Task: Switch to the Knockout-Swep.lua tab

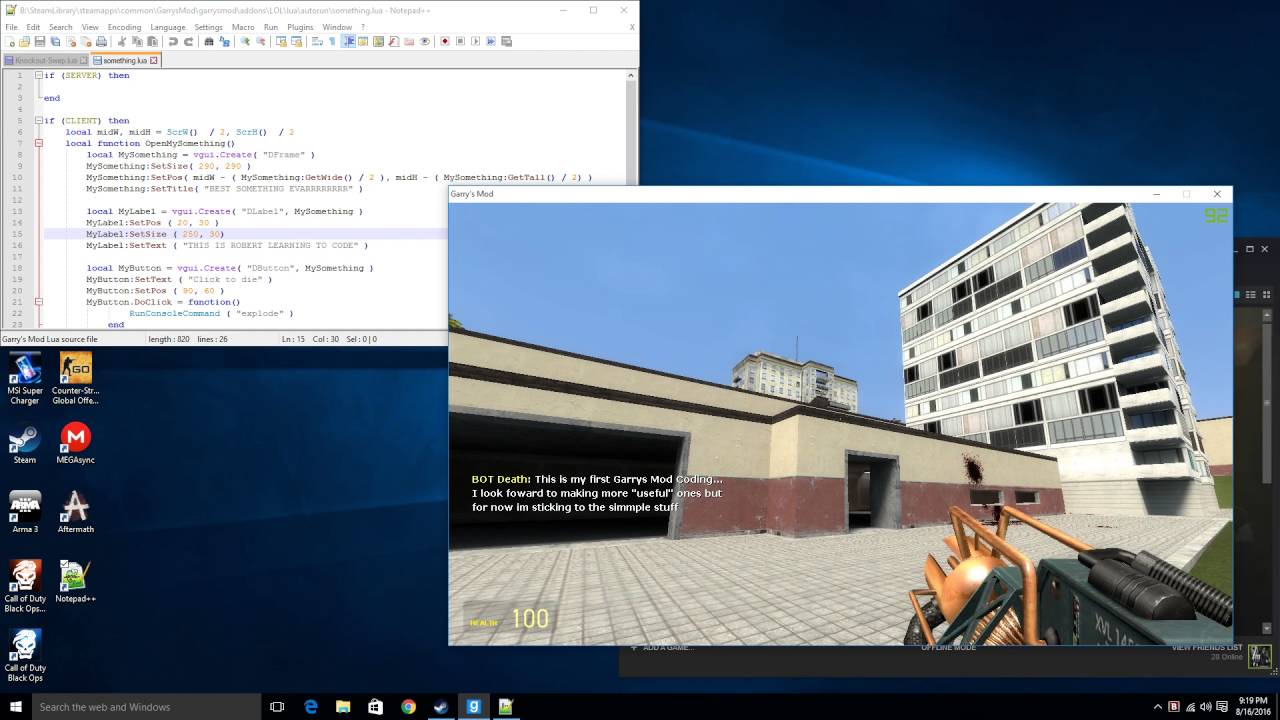Action: [44, 60]
